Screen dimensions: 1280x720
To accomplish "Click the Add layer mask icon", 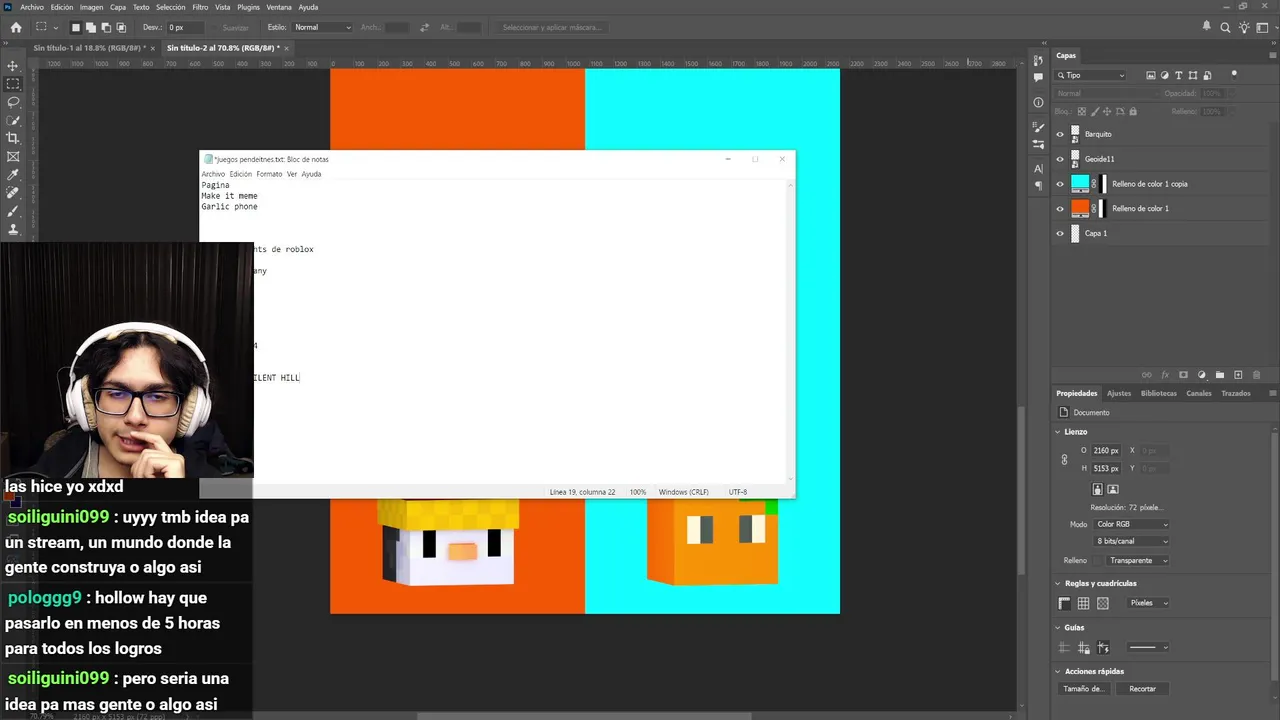I will tap(1183, 375).
